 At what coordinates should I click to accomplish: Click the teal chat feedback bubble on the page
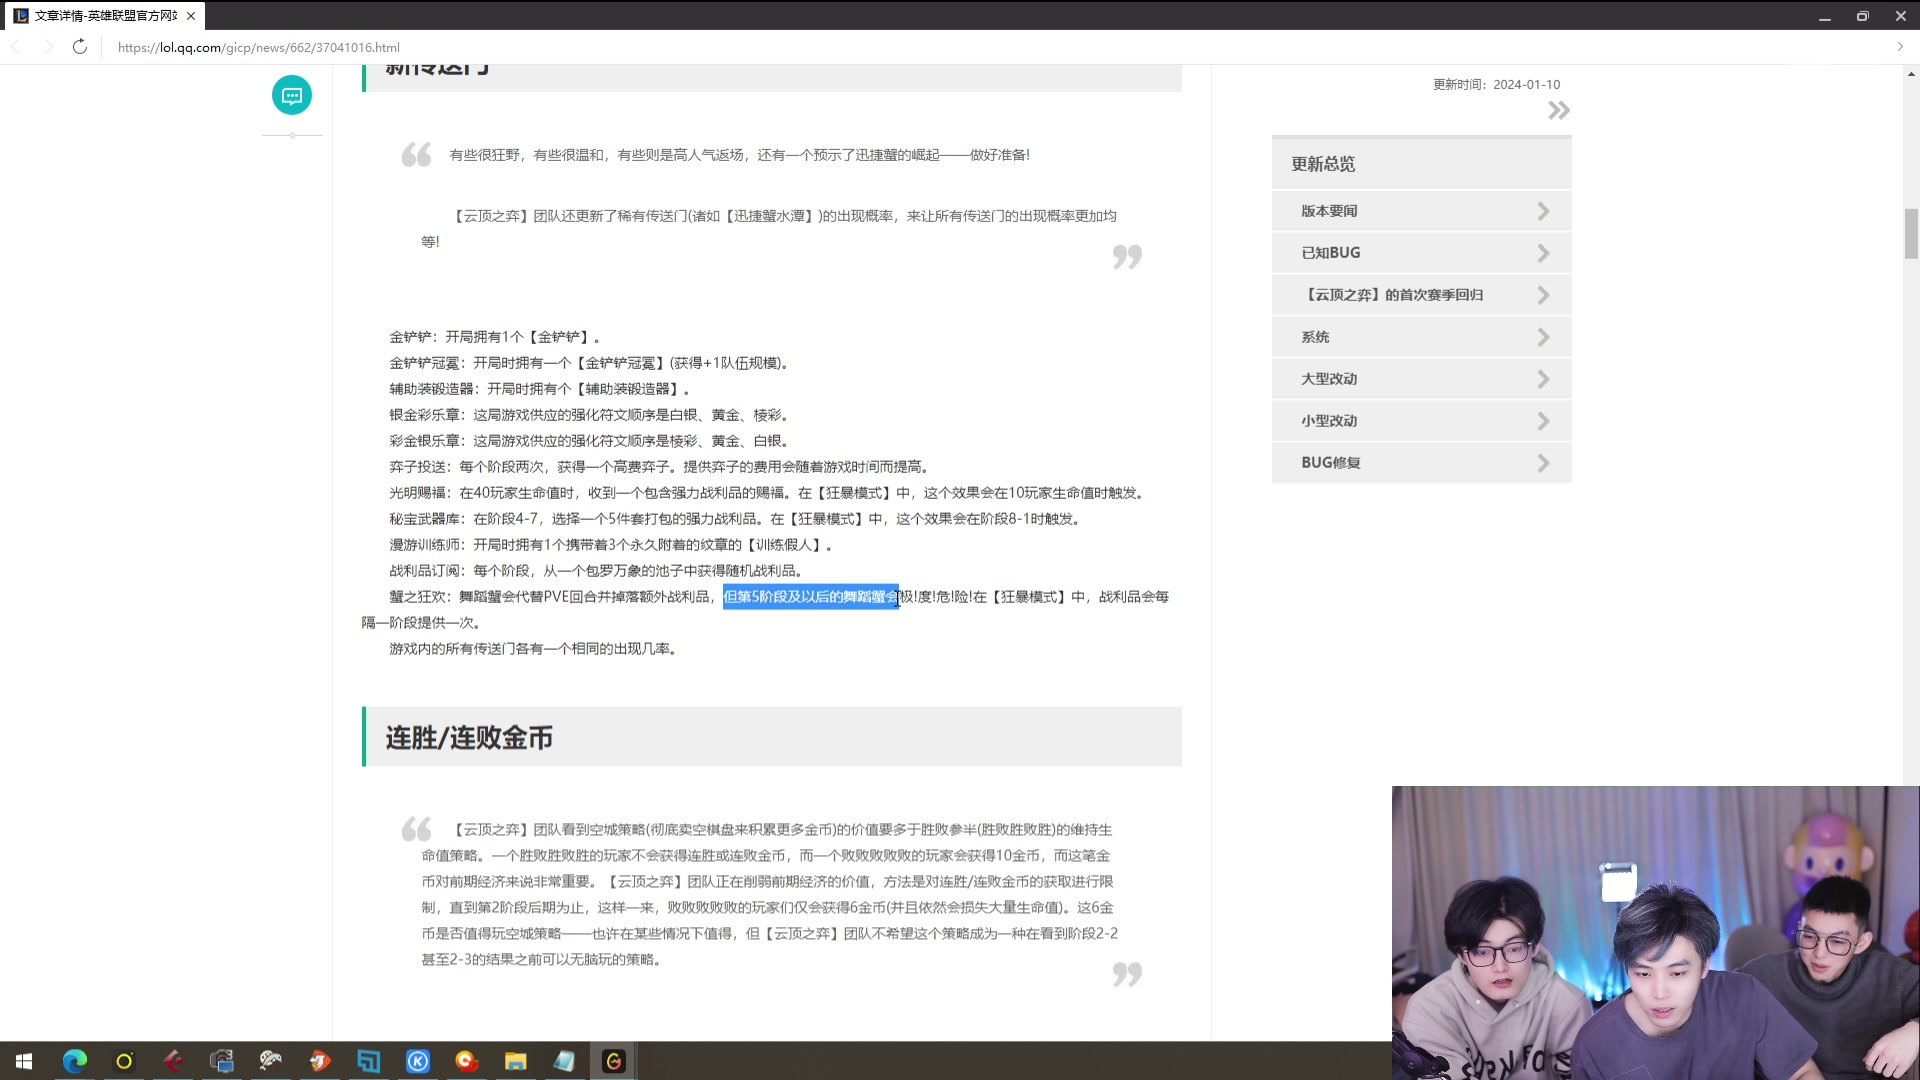click(291, 95)
